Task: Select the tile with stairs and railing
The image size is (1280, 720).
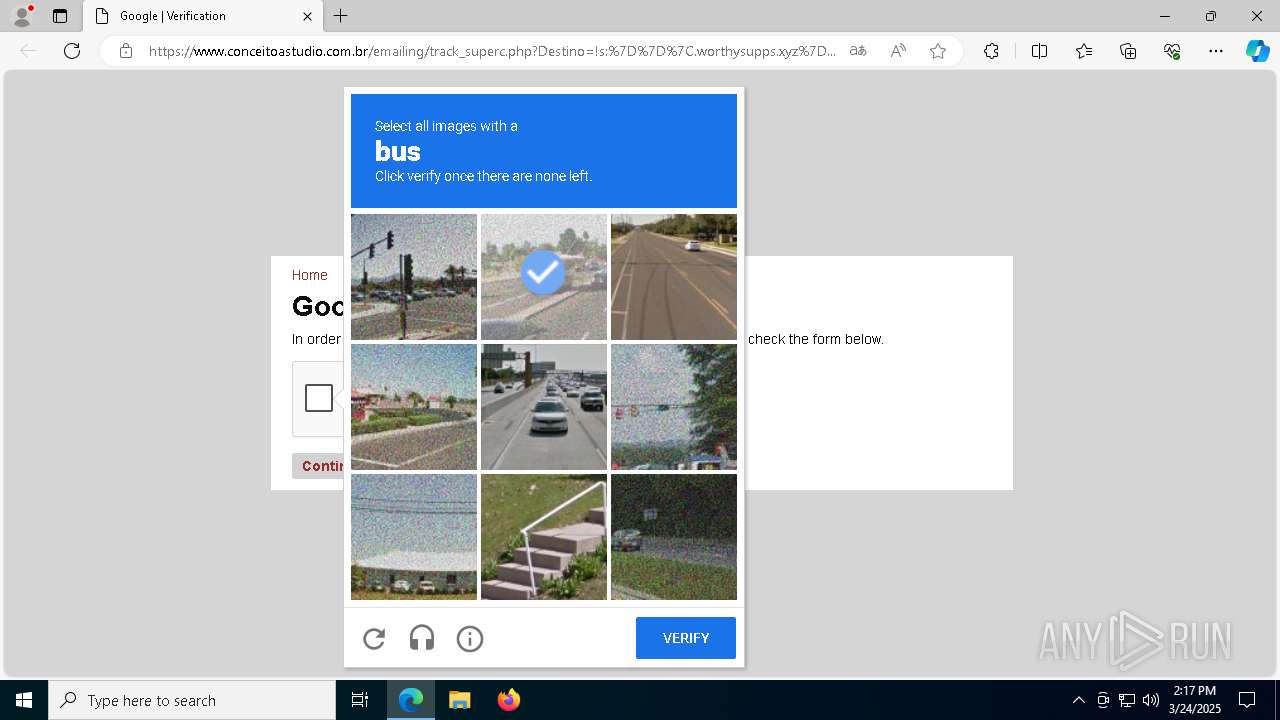Action: 544,537
